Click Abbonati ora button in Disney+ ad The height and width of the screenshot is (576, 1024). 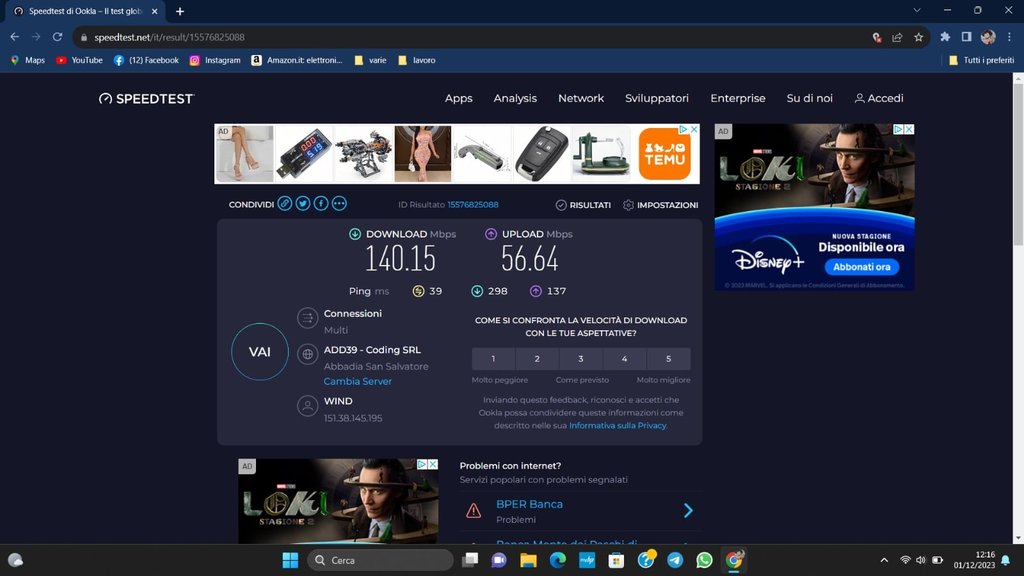[x=861, y=266]
